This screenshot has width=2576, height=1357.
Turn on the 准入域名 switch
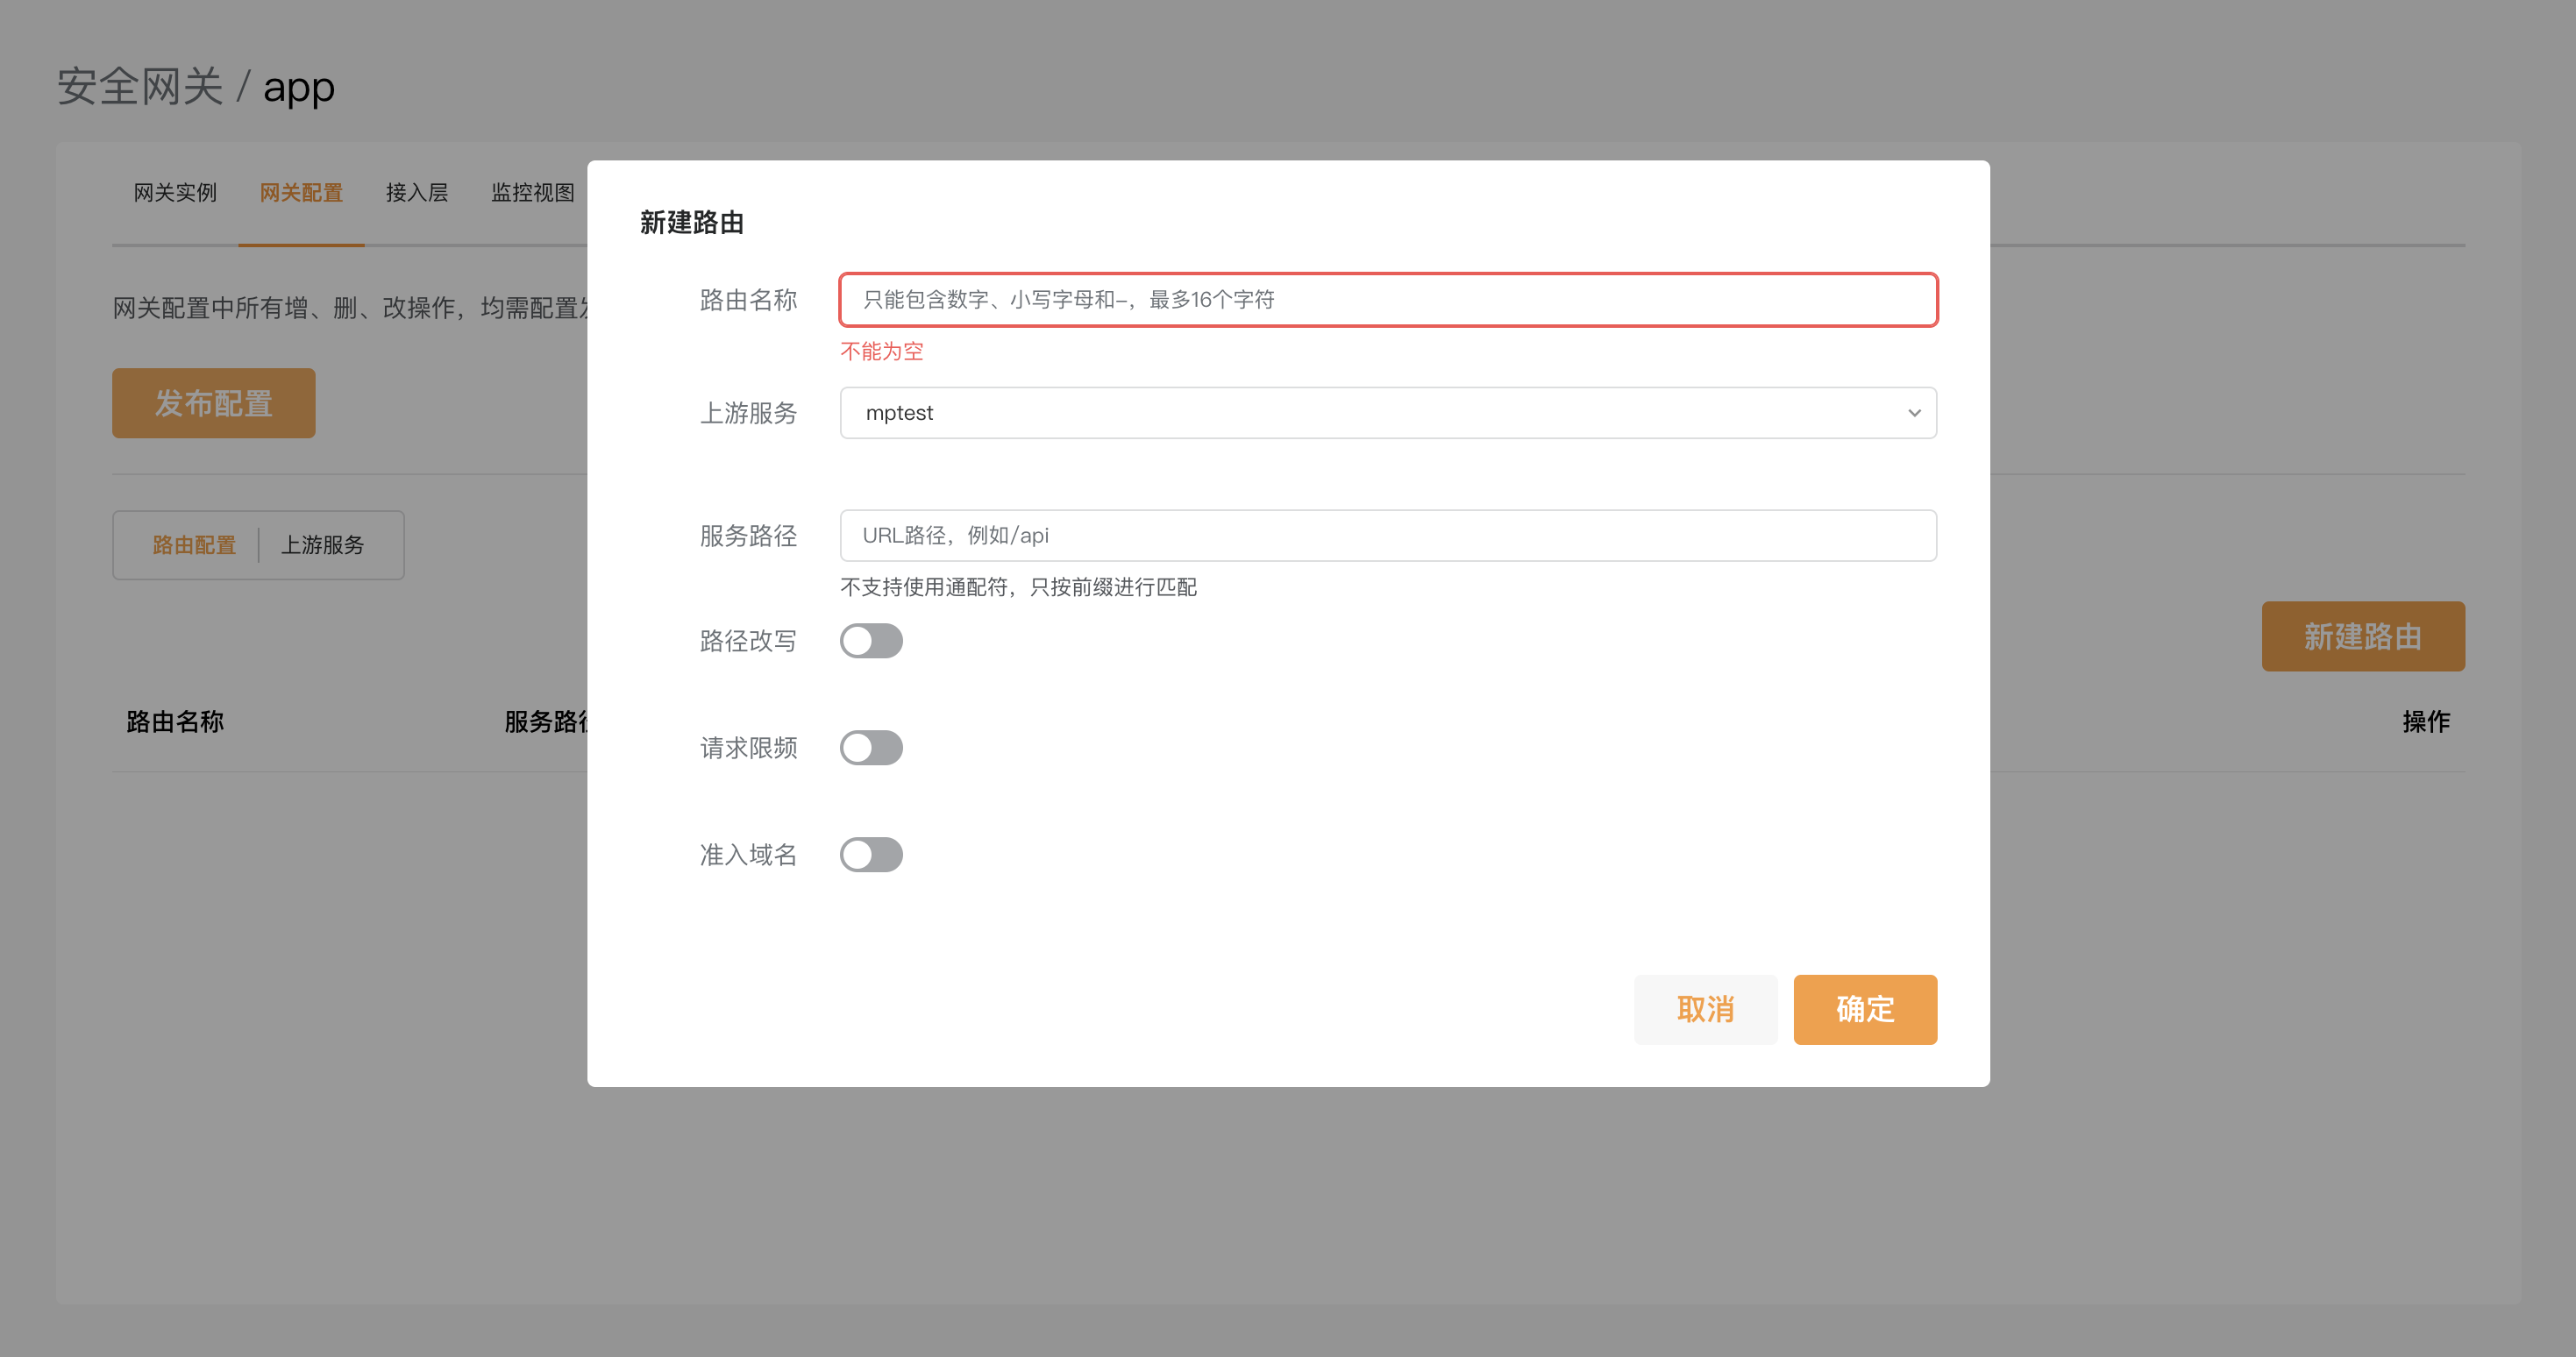(871, 855)
